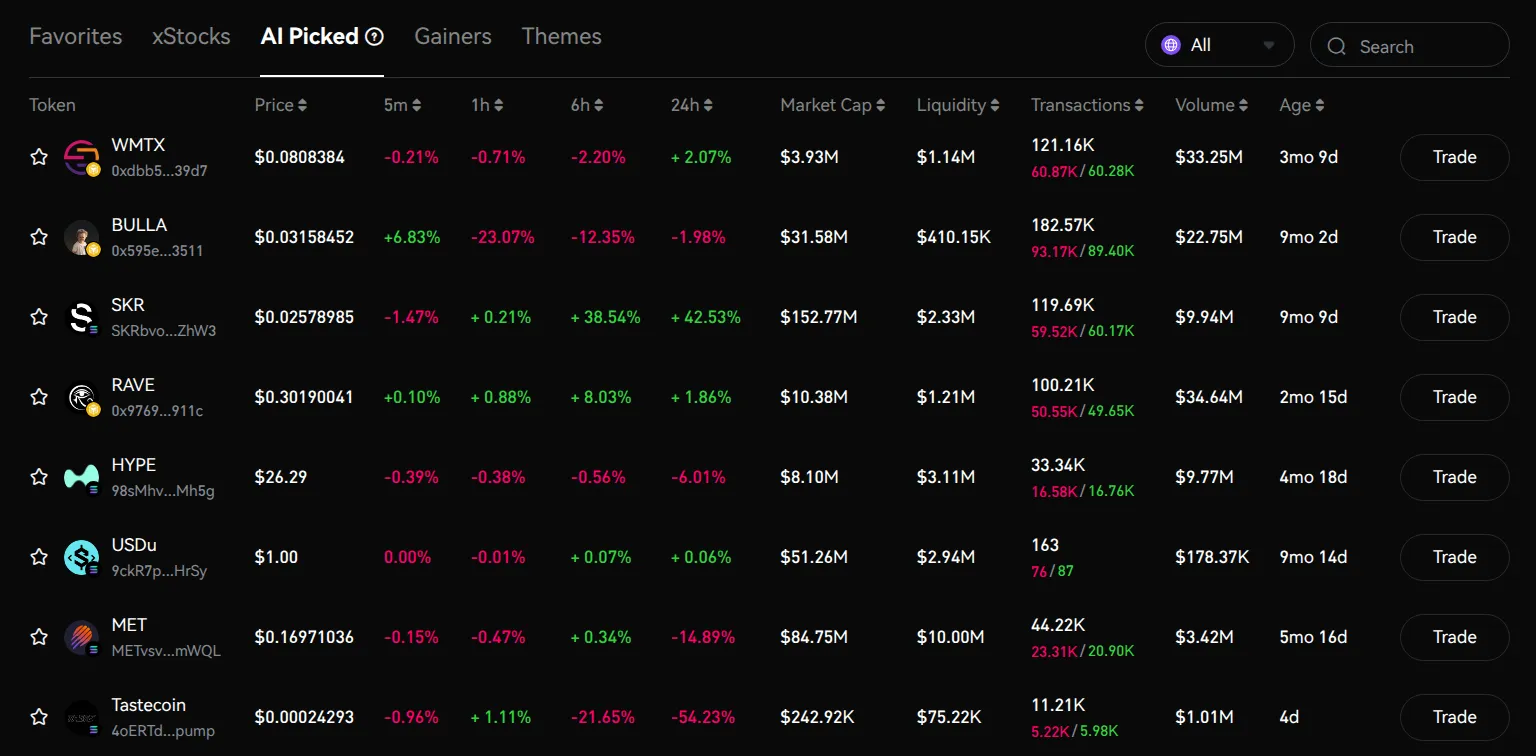Click the SKR token logo icon
The height and width of the screenshot is (756, 1536).
tap(81, 317)
